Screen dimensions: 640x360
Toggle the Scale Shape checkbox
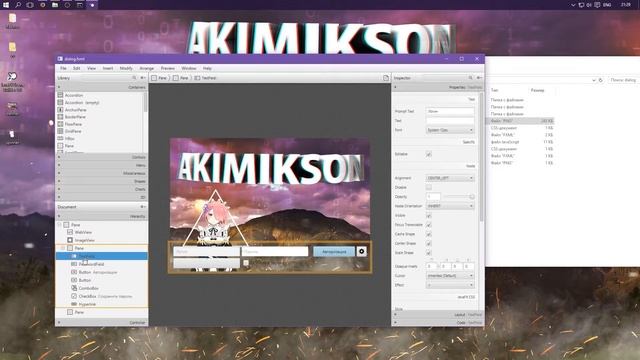click(429, 253)
